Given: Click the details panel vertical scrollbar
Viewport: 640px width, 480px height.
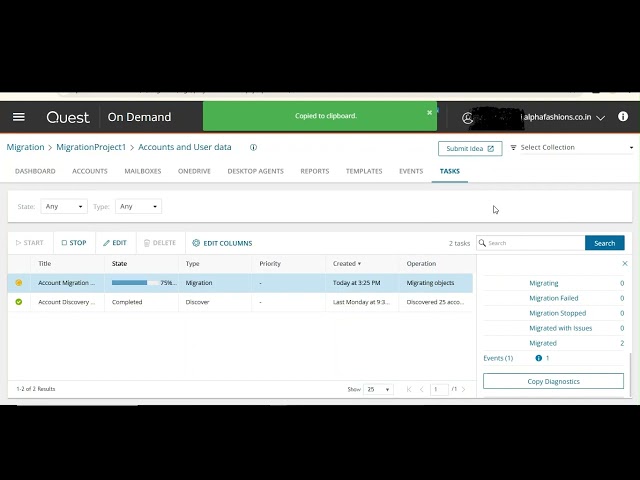Looking at the screenshot, I should (x=631, y=375).
